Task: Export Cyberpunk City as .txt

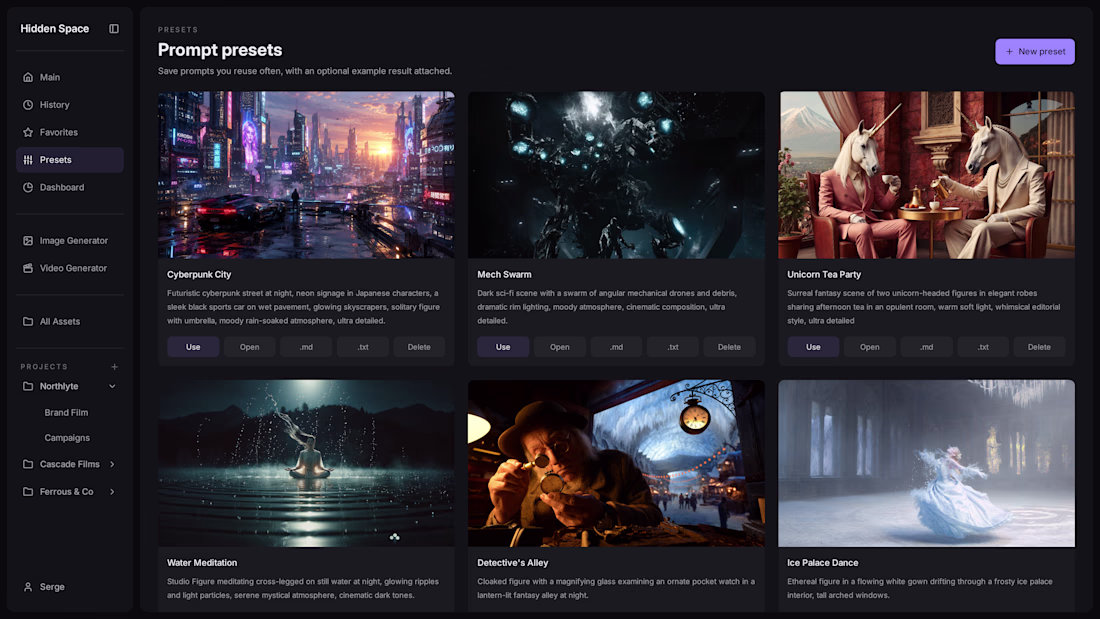Action: click(363, 347)
